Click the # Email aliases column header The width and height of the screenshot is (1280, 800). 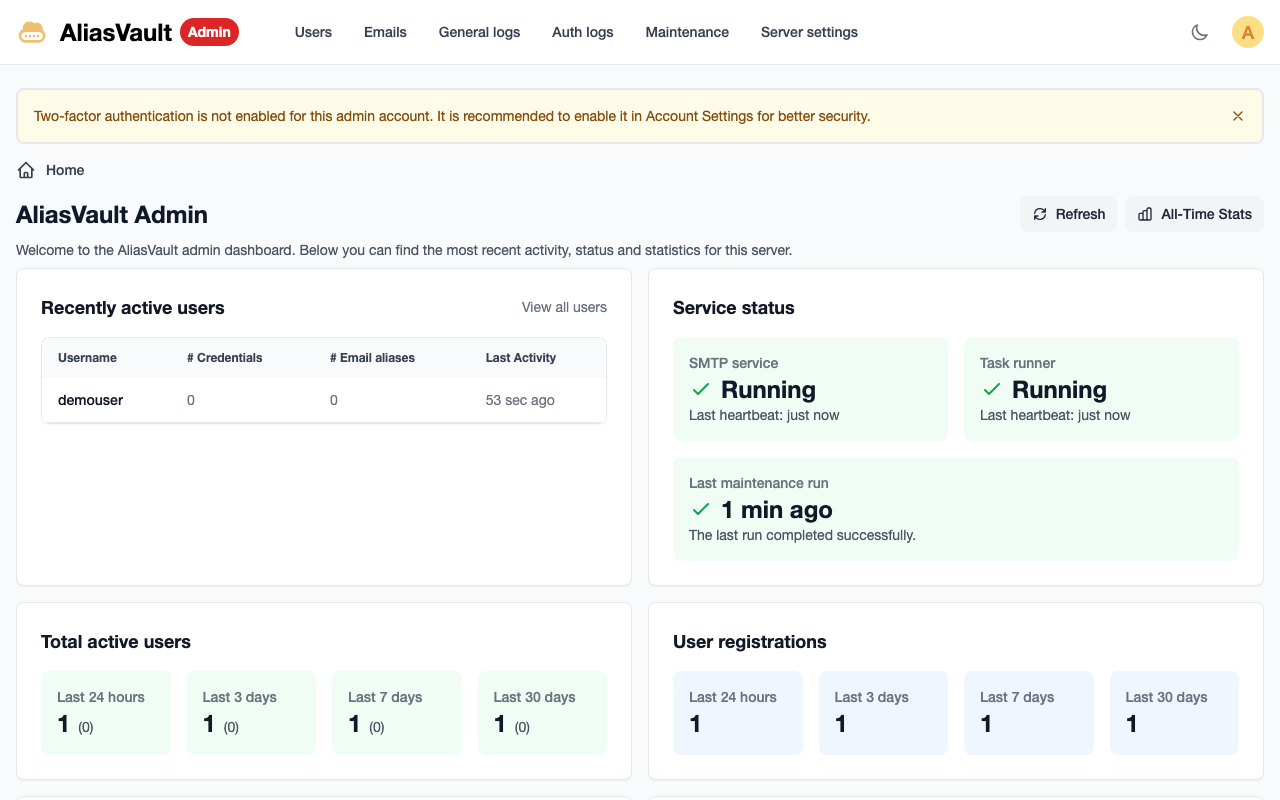pos(372,358)
